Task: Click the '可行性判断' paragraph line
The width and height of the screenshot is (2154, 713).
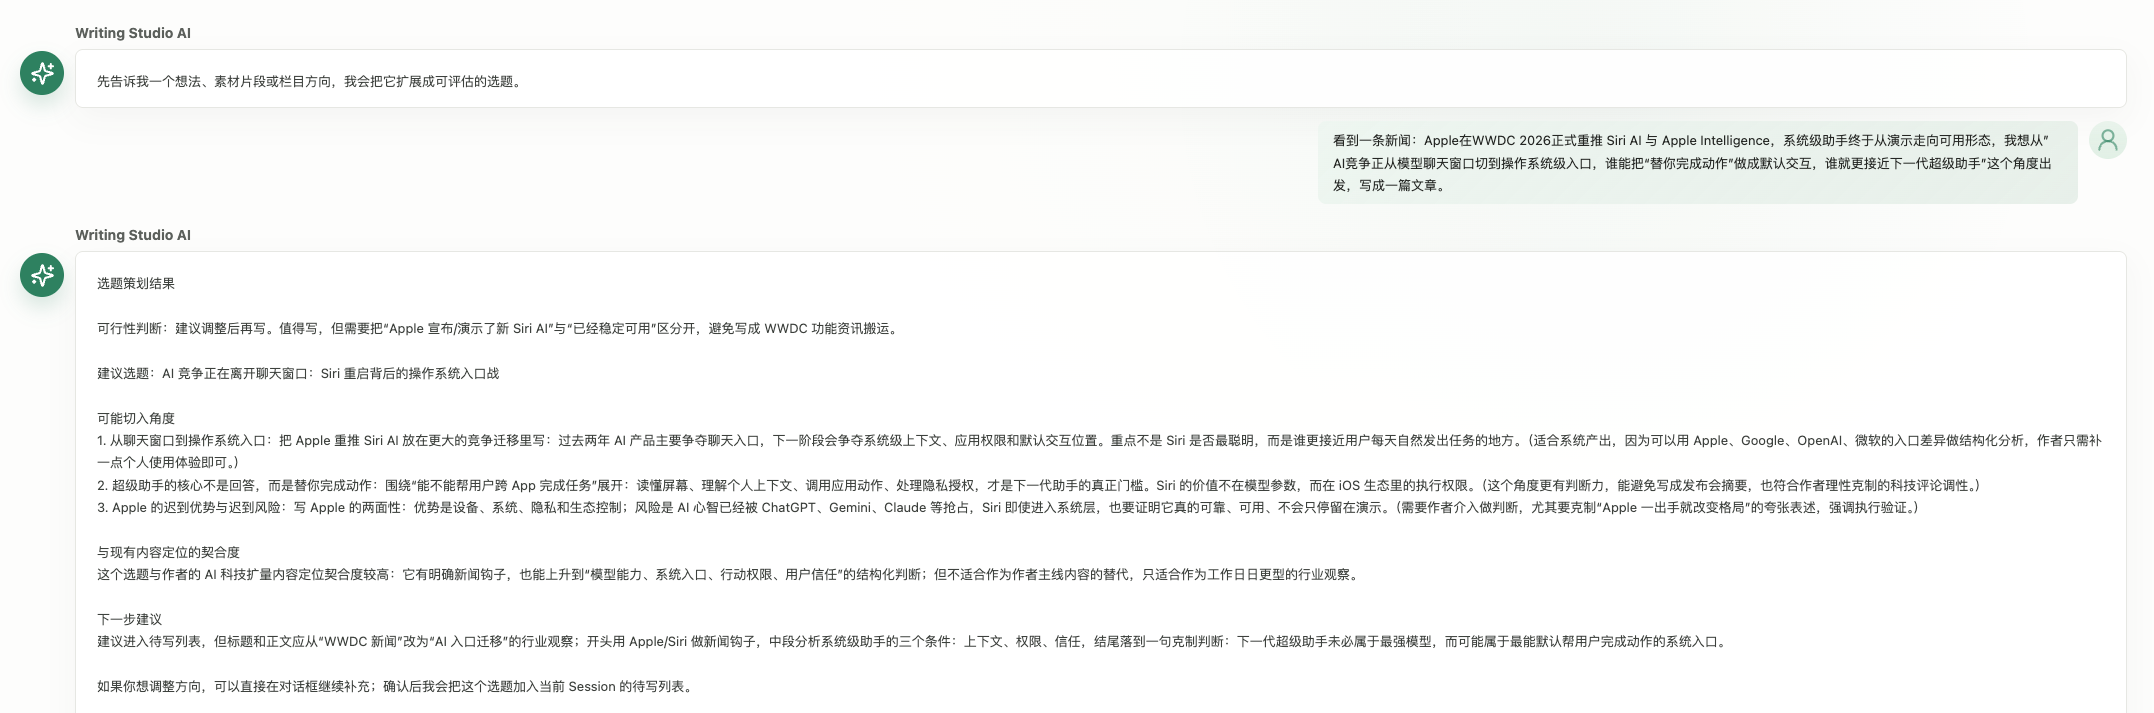Action: [499, 329]
